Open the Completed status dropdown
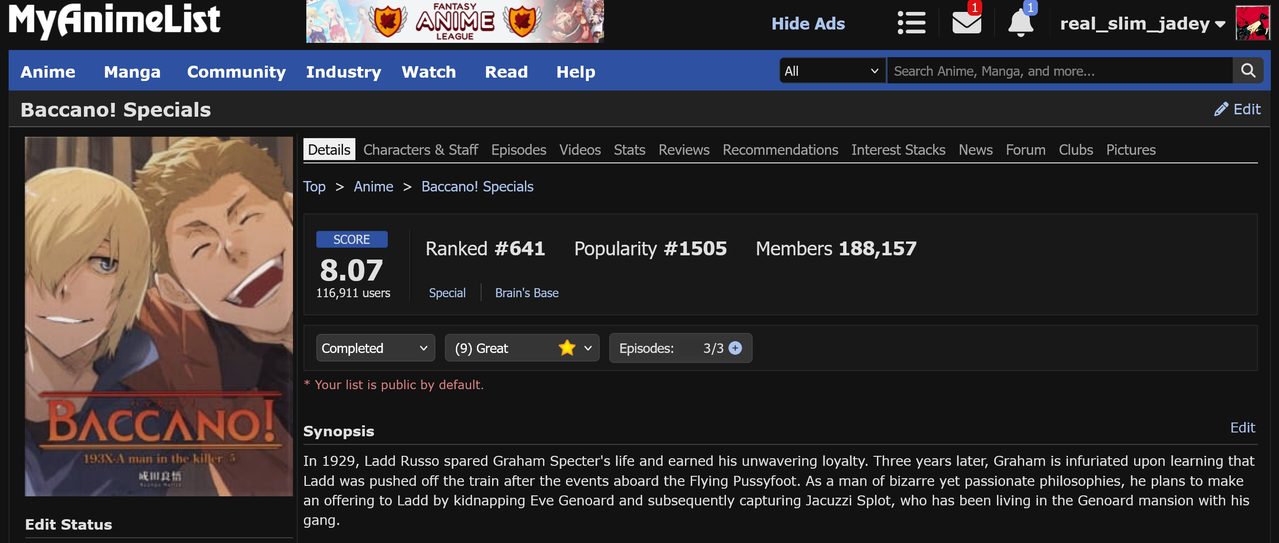 click(376, 348)
